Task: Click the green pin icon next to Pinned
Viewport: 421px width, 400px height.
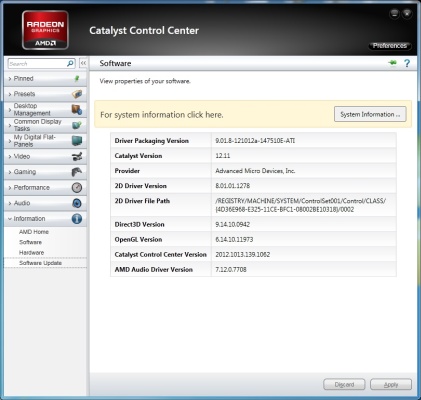Action: (x=77, y=79)
